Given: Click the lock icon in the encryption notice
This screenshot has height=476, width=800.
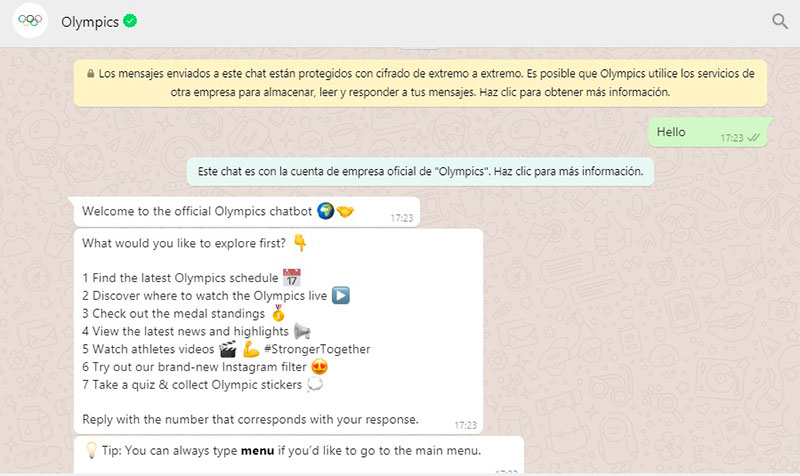Looking at the screenshot, I should [90, 73].
